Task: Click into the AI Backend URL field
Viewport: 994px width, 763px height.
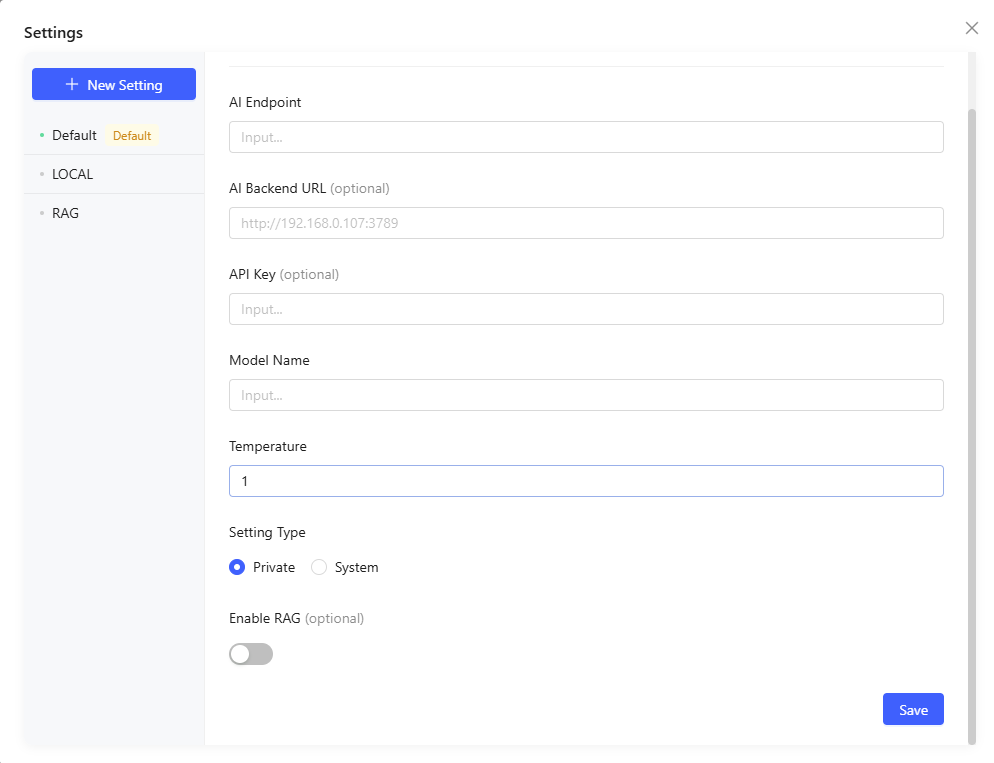Action: point(586,223)
